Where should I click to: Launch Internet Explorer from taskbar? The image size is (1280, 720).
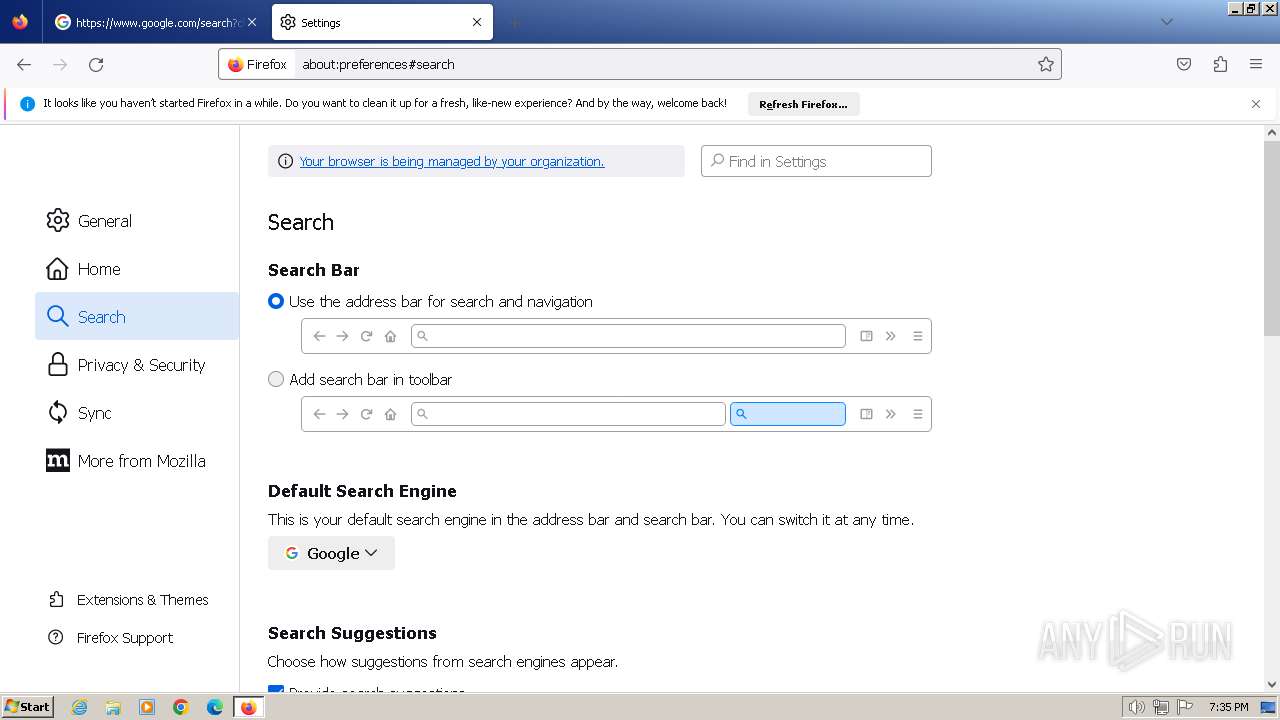pyautogui.click(x=79, y=707)
